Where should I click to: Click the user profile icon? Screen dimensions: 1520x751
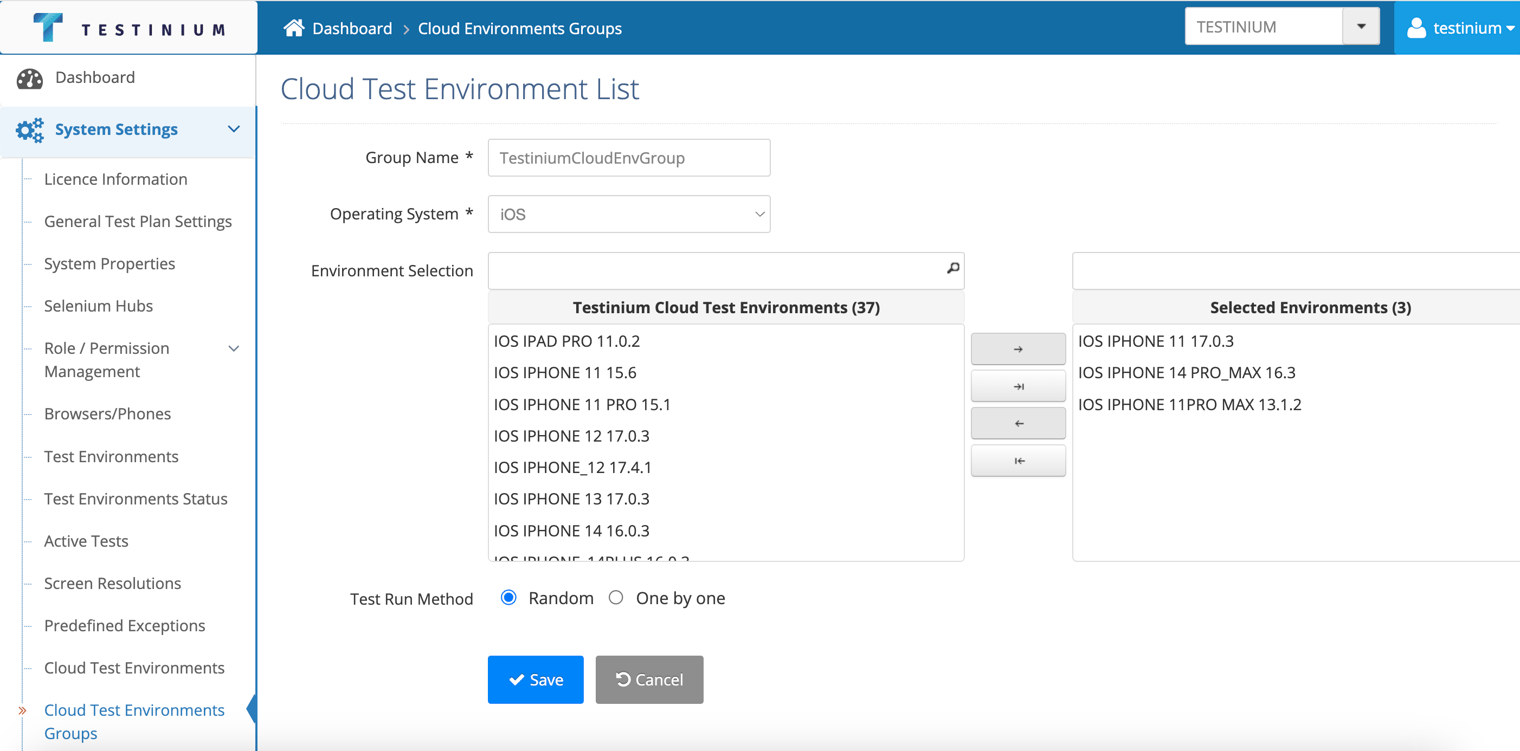1416,28
